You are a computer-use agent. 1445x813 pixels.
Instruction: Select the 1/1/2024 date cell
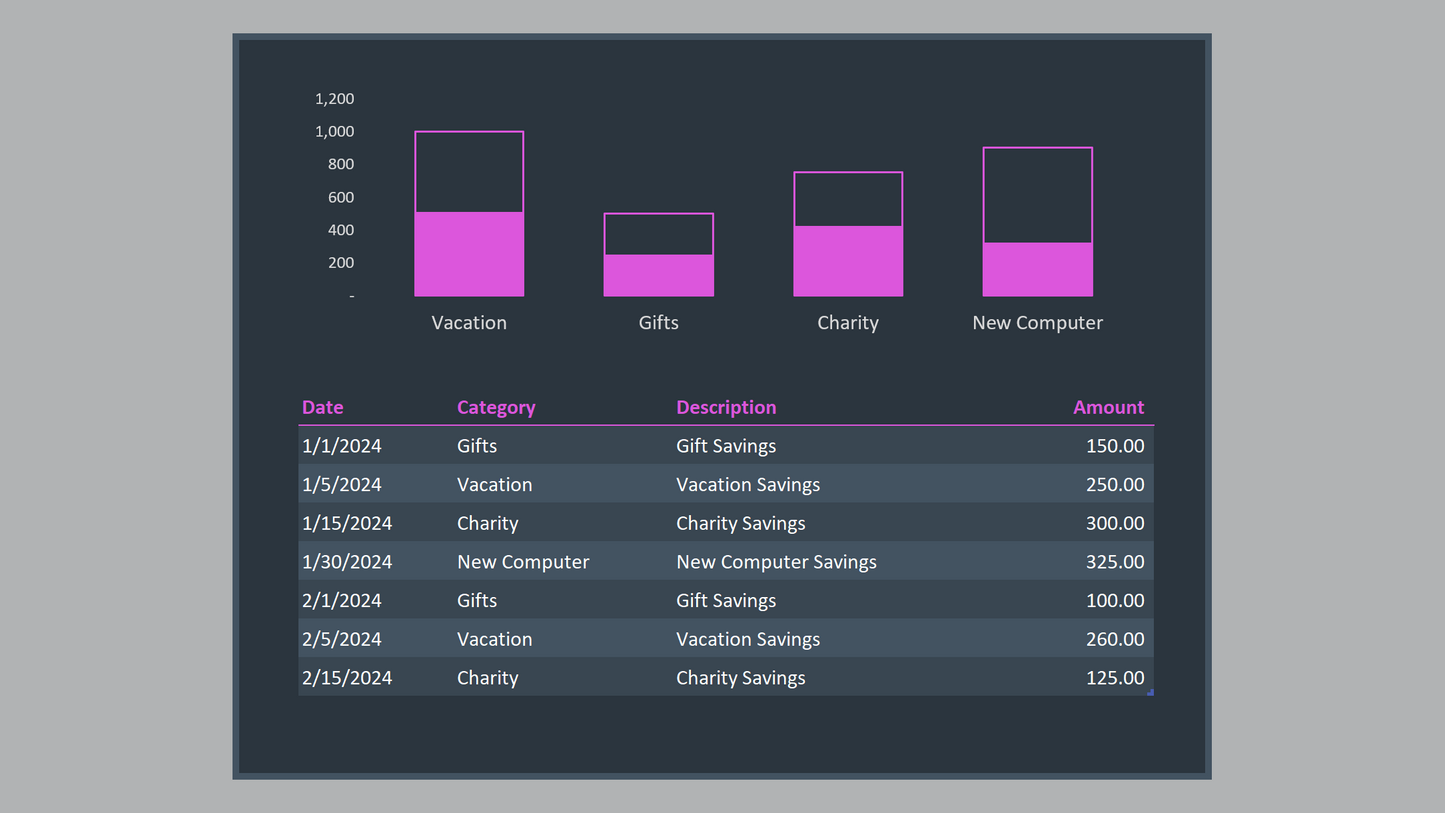coord(342,446)
